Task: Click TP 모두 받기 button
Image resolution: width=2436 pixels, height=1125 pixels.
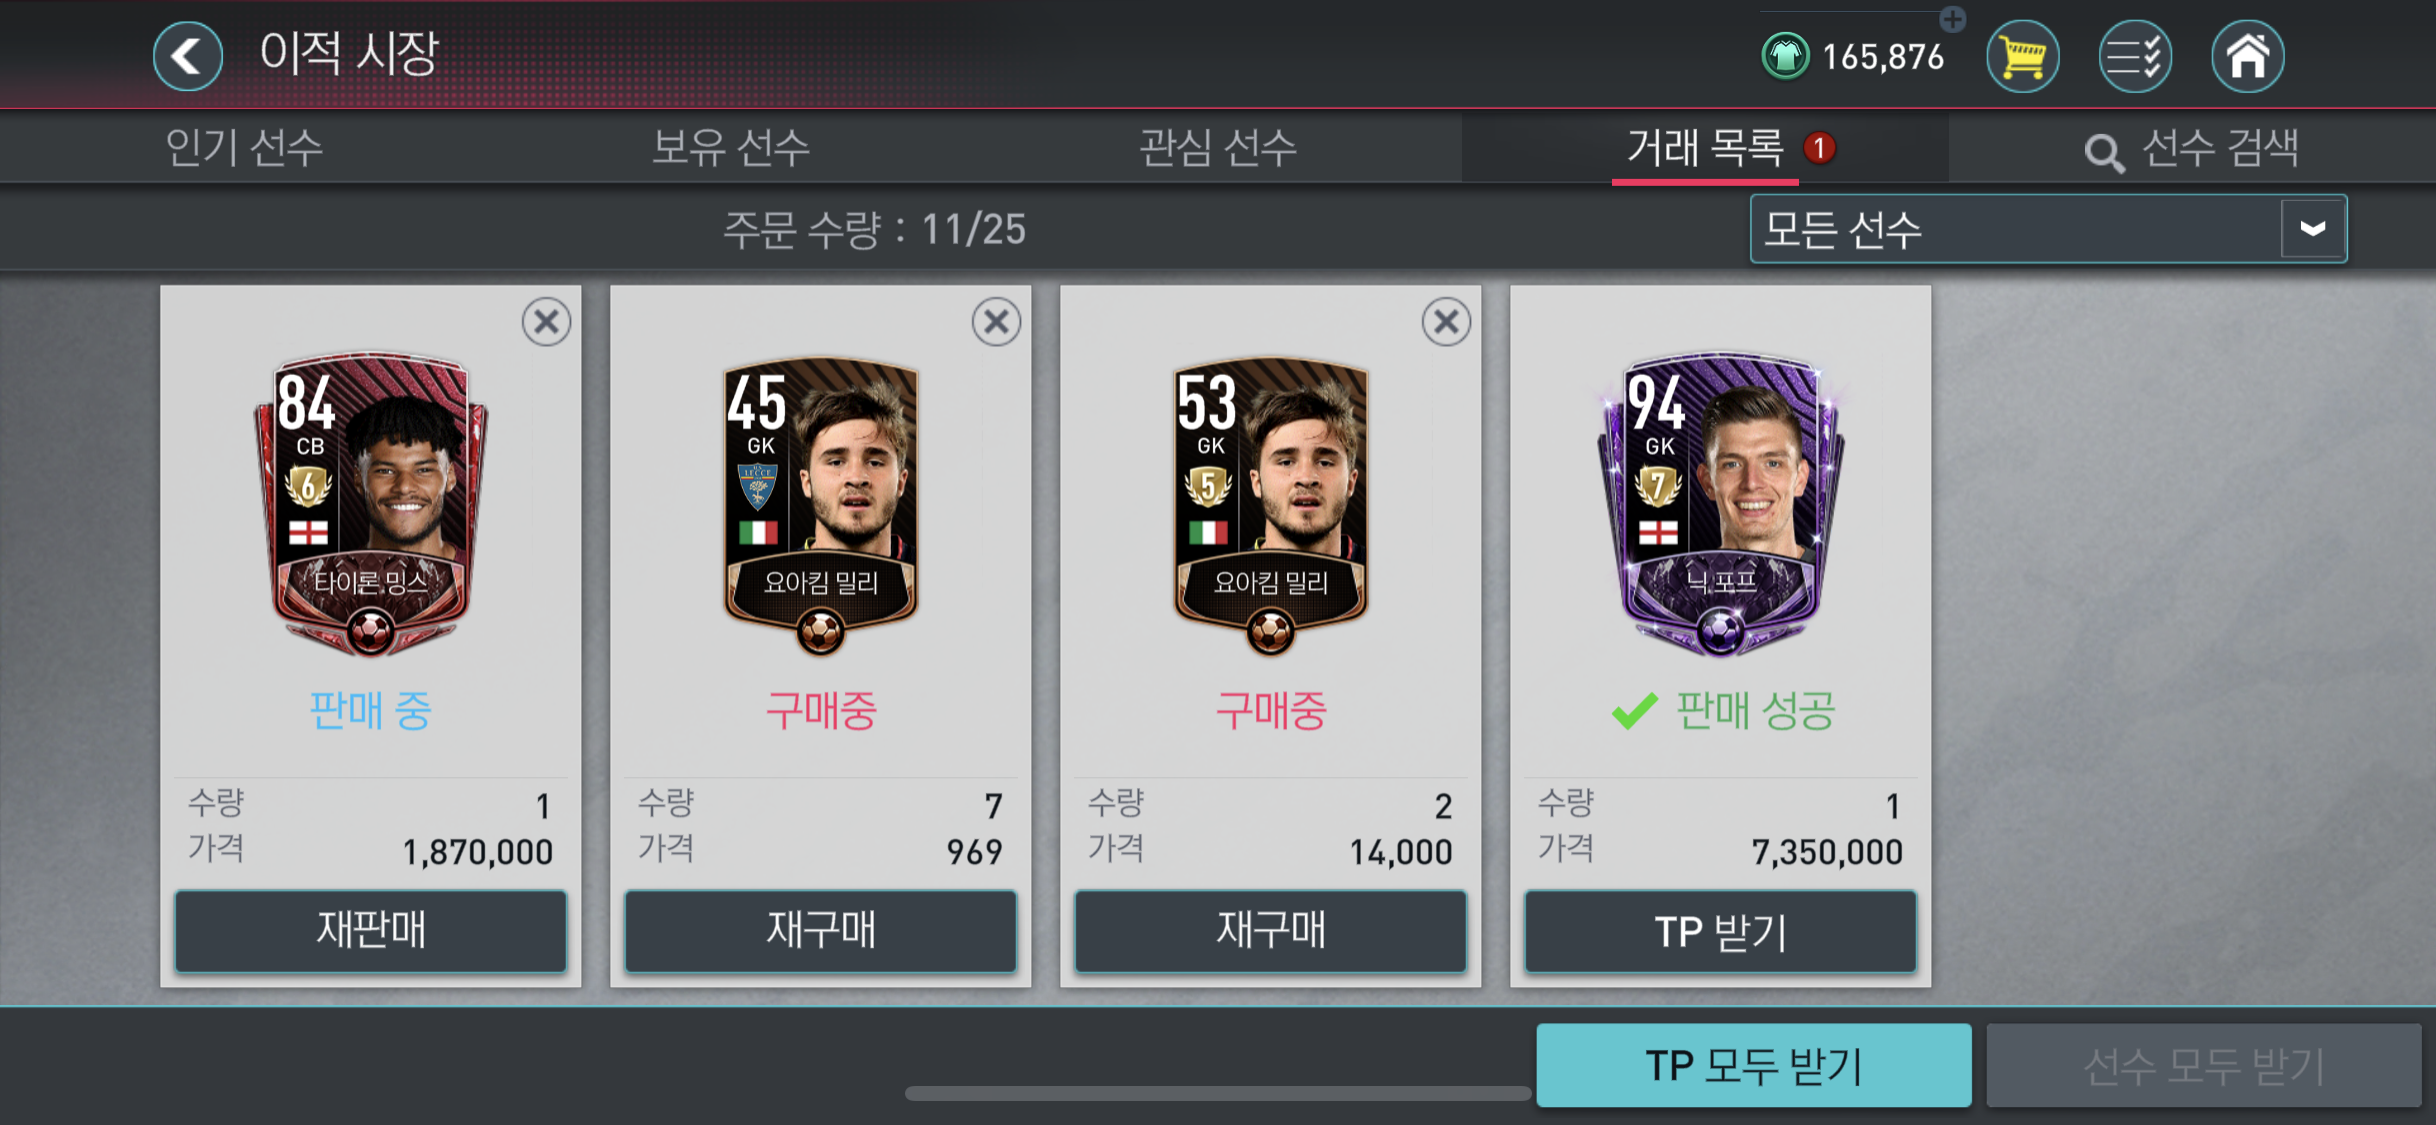Action: 1754,1065
